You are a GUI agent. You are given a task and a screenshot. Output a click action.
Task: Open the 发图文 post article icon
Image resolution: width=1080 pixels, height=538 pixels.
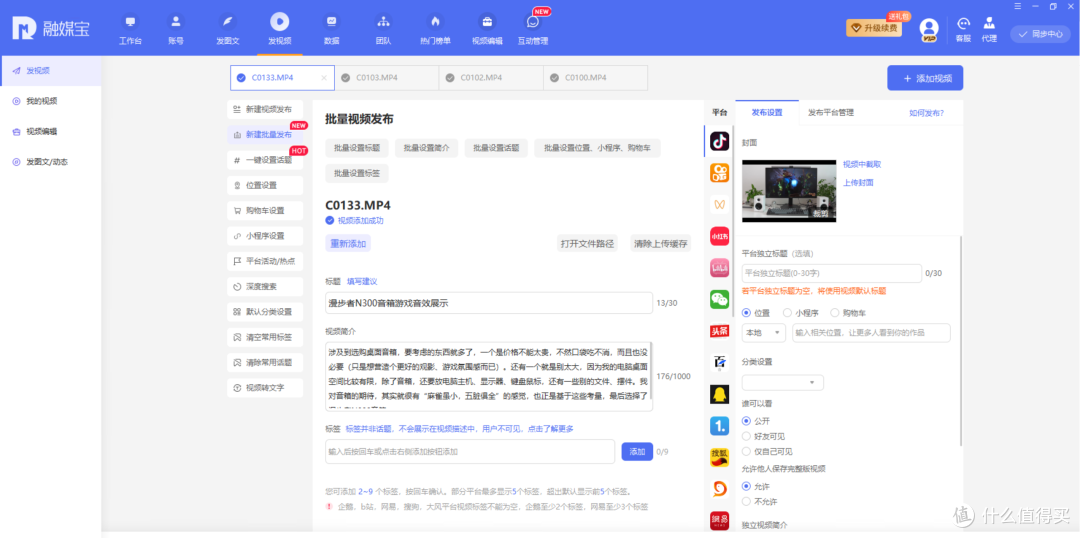[227, 21]
